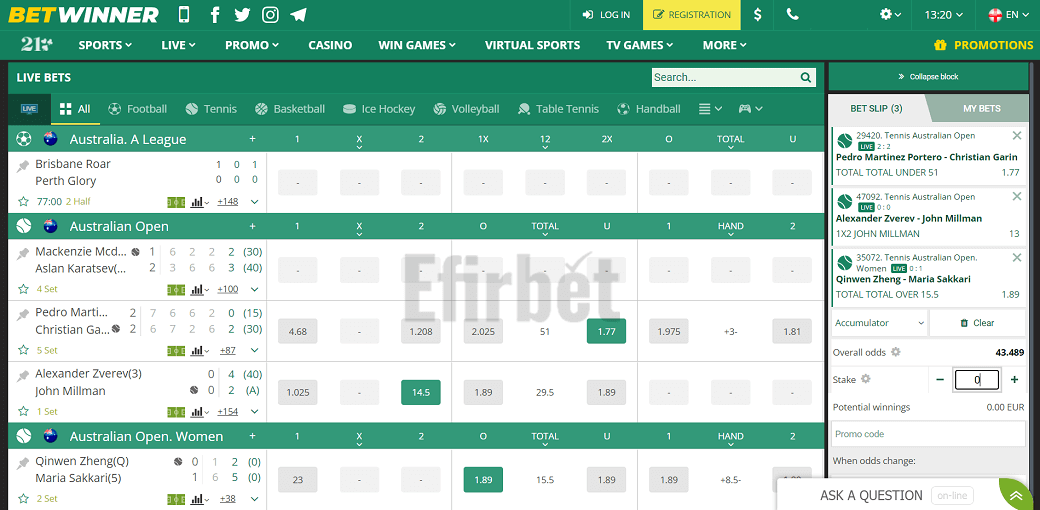
Task: Click the Clear bet slip button
Action: [x=978, y=323]
